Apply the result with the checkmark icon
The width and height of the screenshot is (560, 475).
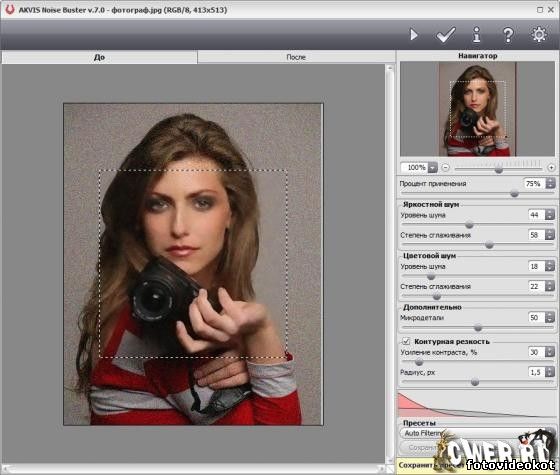pyautogui.click(x=446, y=35)
